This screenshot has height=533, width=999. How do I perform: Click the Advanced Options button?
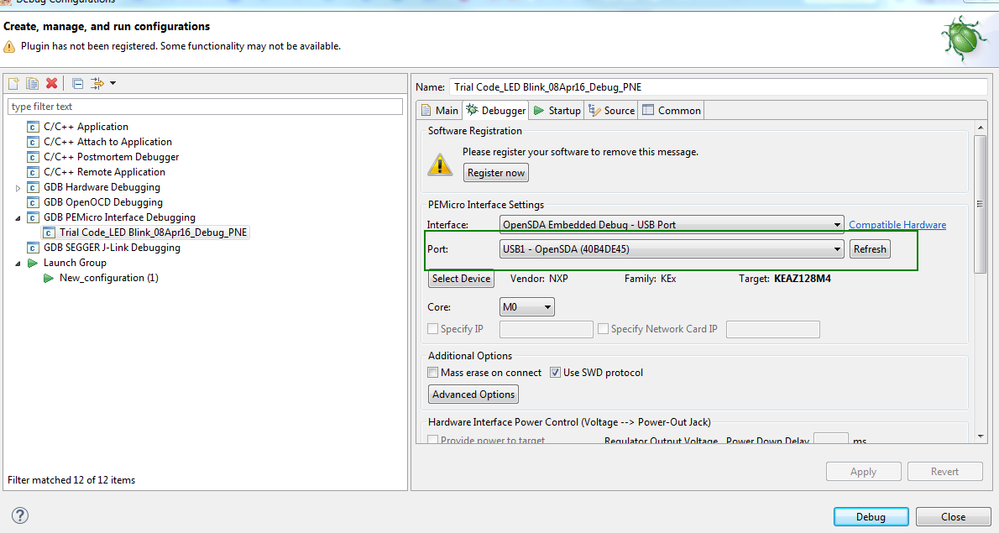pyautogui.click(x=473, y=394)
